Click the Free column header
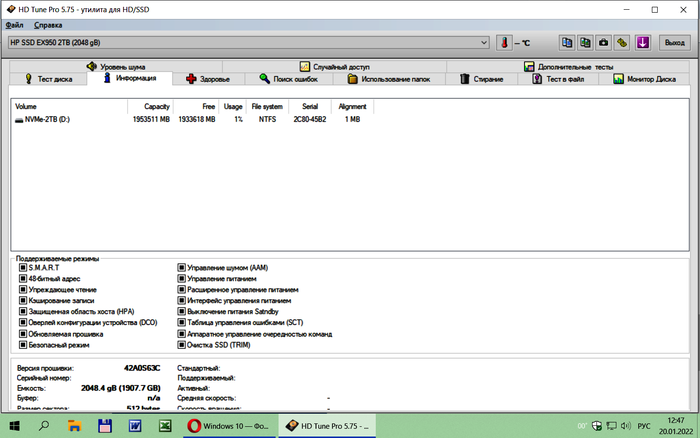The height and width of the screenshot is (438, 700). pos(196,106)
